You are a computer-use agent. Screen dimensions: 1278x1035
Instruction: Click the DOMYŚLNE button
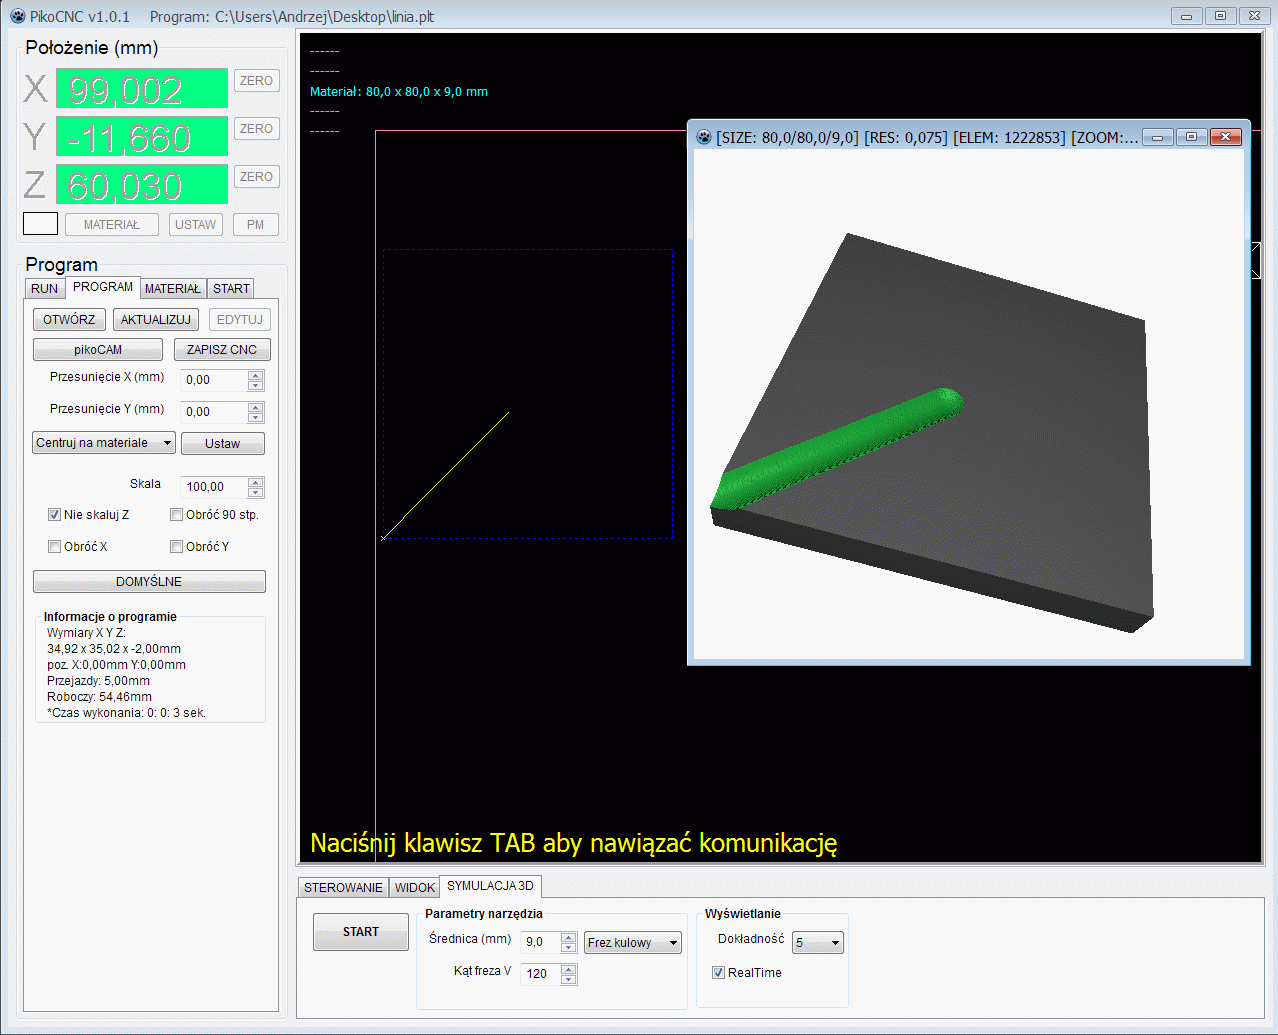149,582
